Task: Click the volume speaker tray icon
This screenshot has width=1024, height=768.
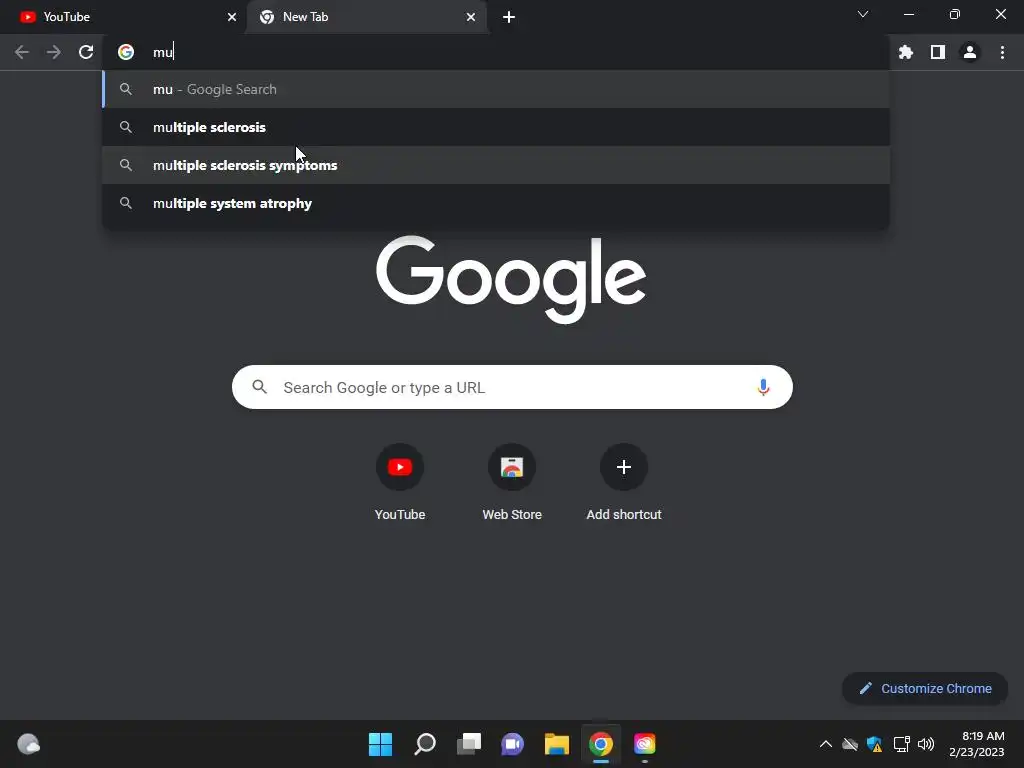Action: (x=925, y=744)
